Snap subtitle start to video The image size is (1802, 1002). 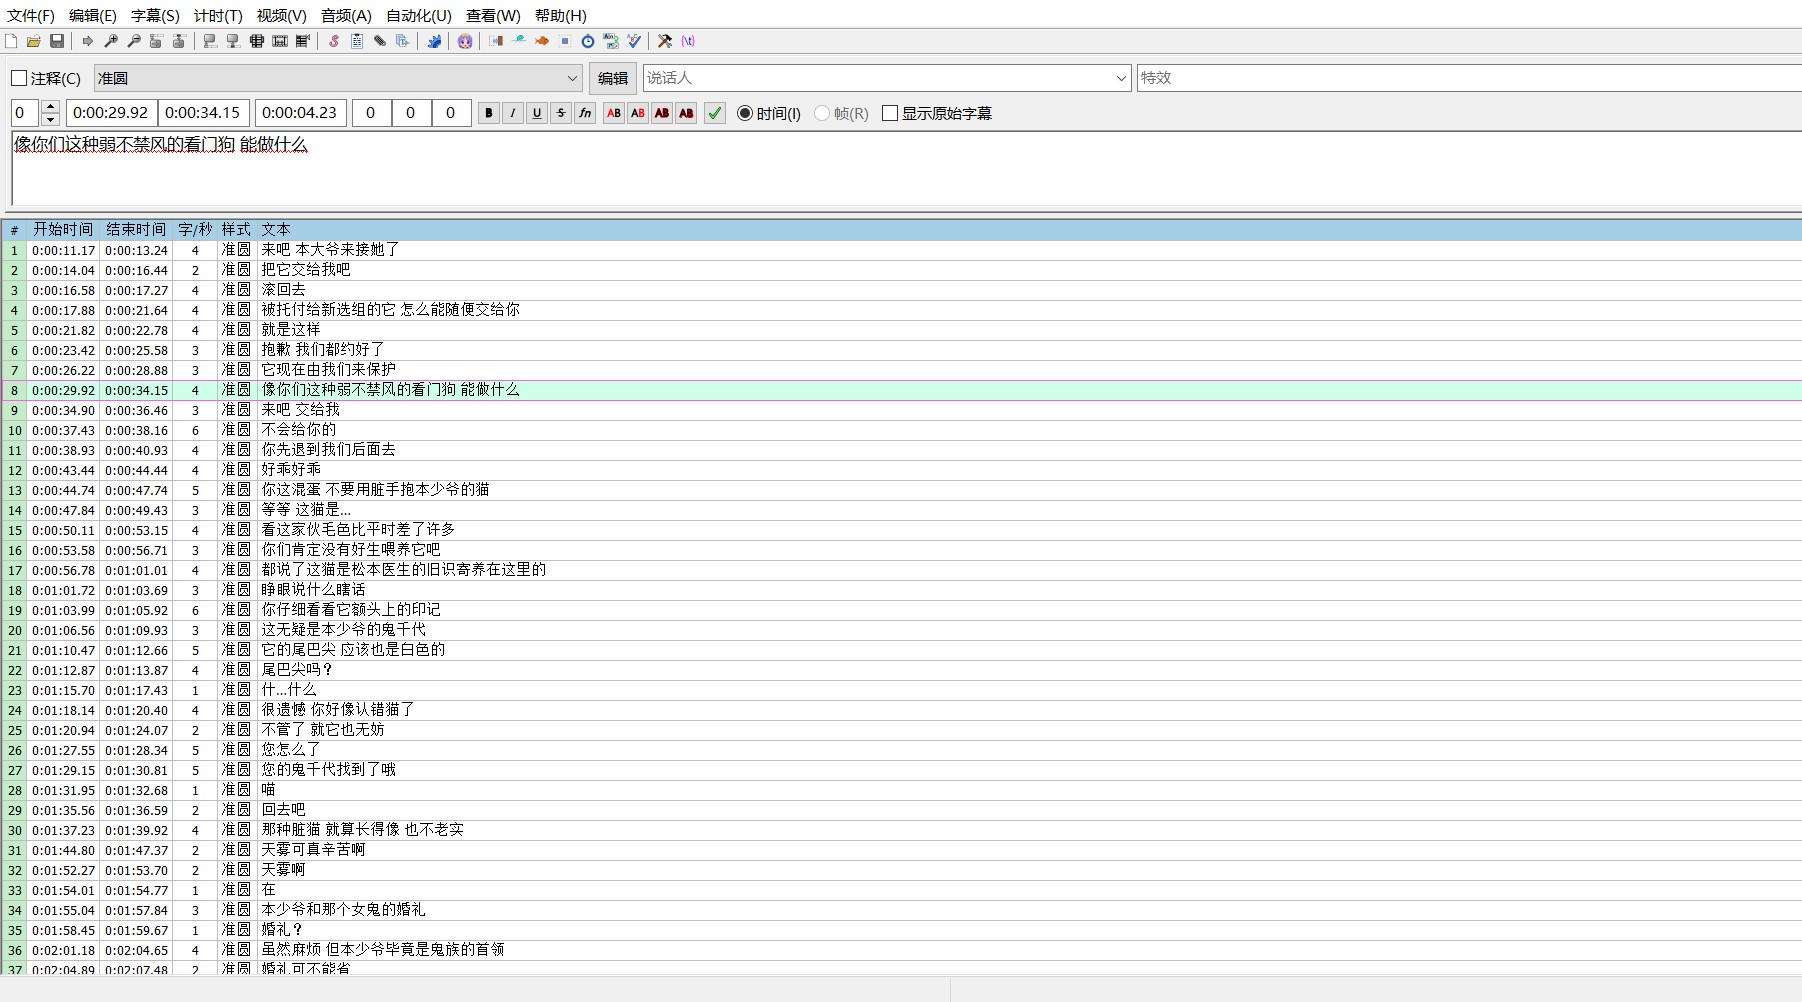pyautogui.click(x=211, y=41)
